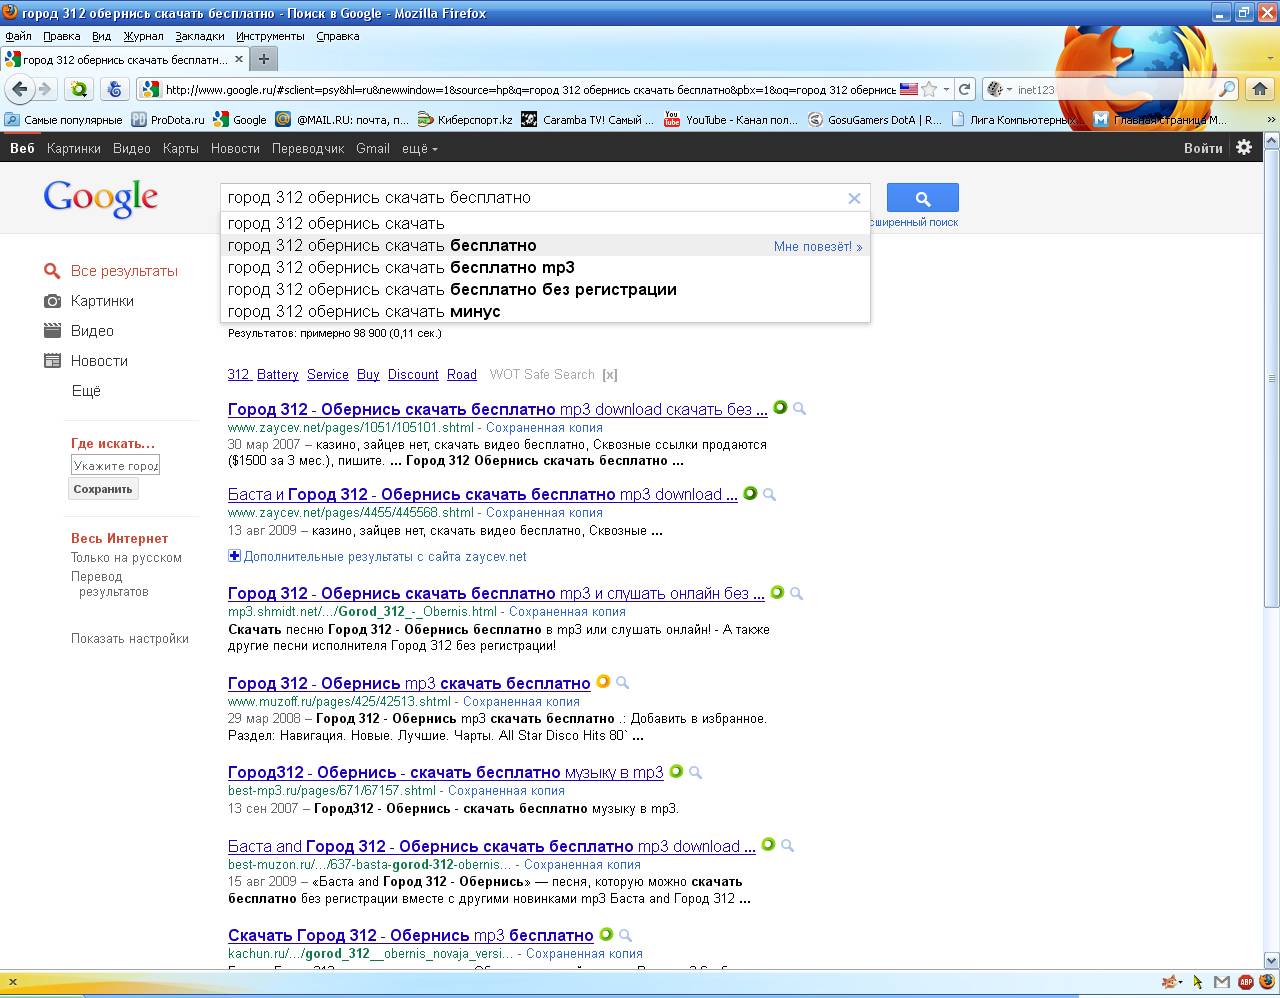The image size is (1280, 998).
Task: Click the WOT rating circle beside first result
Action: coord(780,408)
